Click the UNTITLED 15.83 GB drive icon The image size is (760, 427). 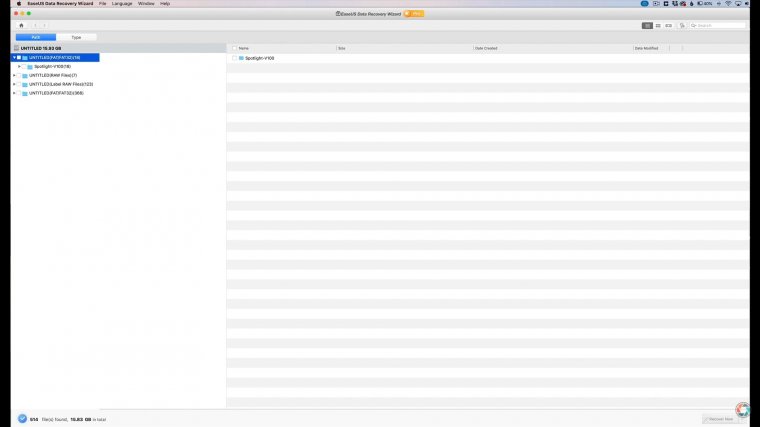pyautogui.click(x=16, y=48)
